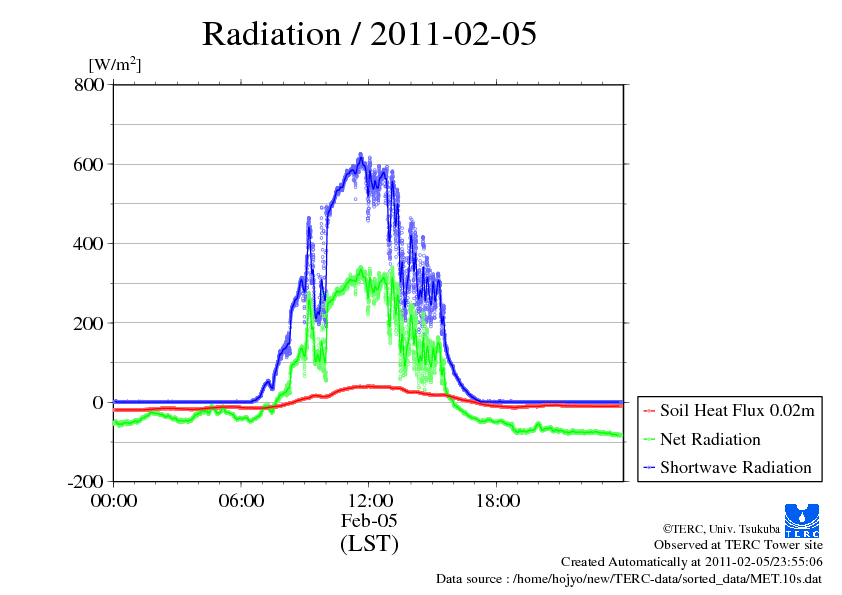The height and width of the screenshot is (595, 842).
Task: Click the '(LST)' time zone label
Action: (369, 543)
